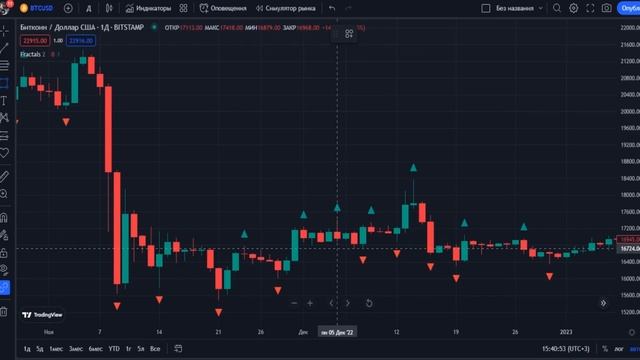Image resolution: width=640 pixels, height=360 pixels.
Task: Toggle magnet mode in left toolbar
Action: point(4,218)
